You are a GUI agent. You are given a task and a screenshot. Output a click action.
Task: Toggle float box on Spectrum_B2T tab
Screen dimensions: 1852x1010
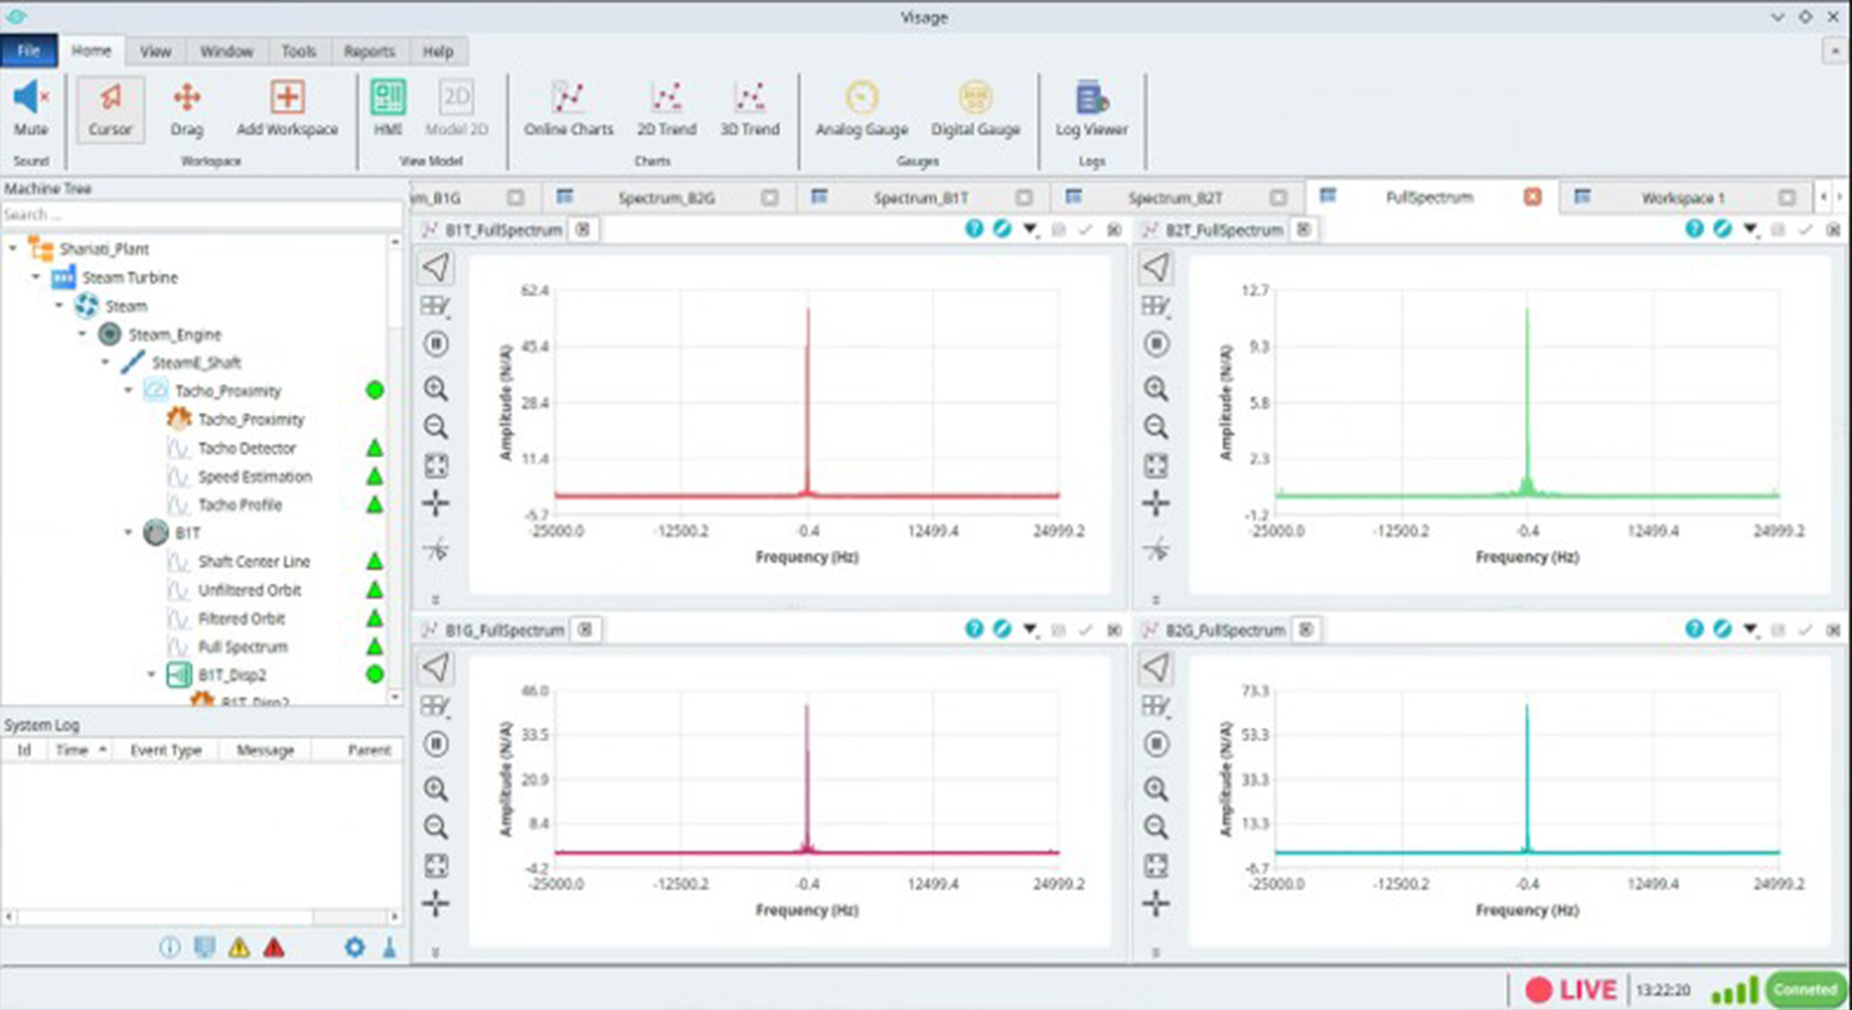click(x=1278, y=198)
